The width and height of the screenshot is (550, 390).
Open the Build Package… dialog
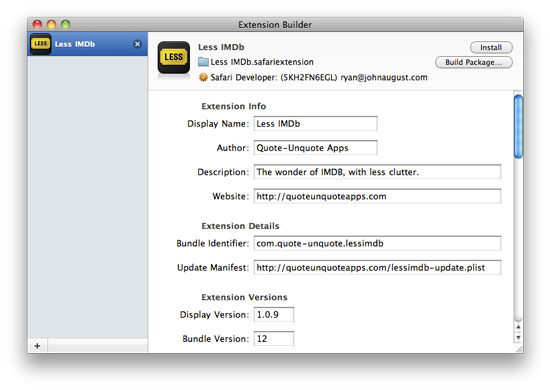coord(474,62)
